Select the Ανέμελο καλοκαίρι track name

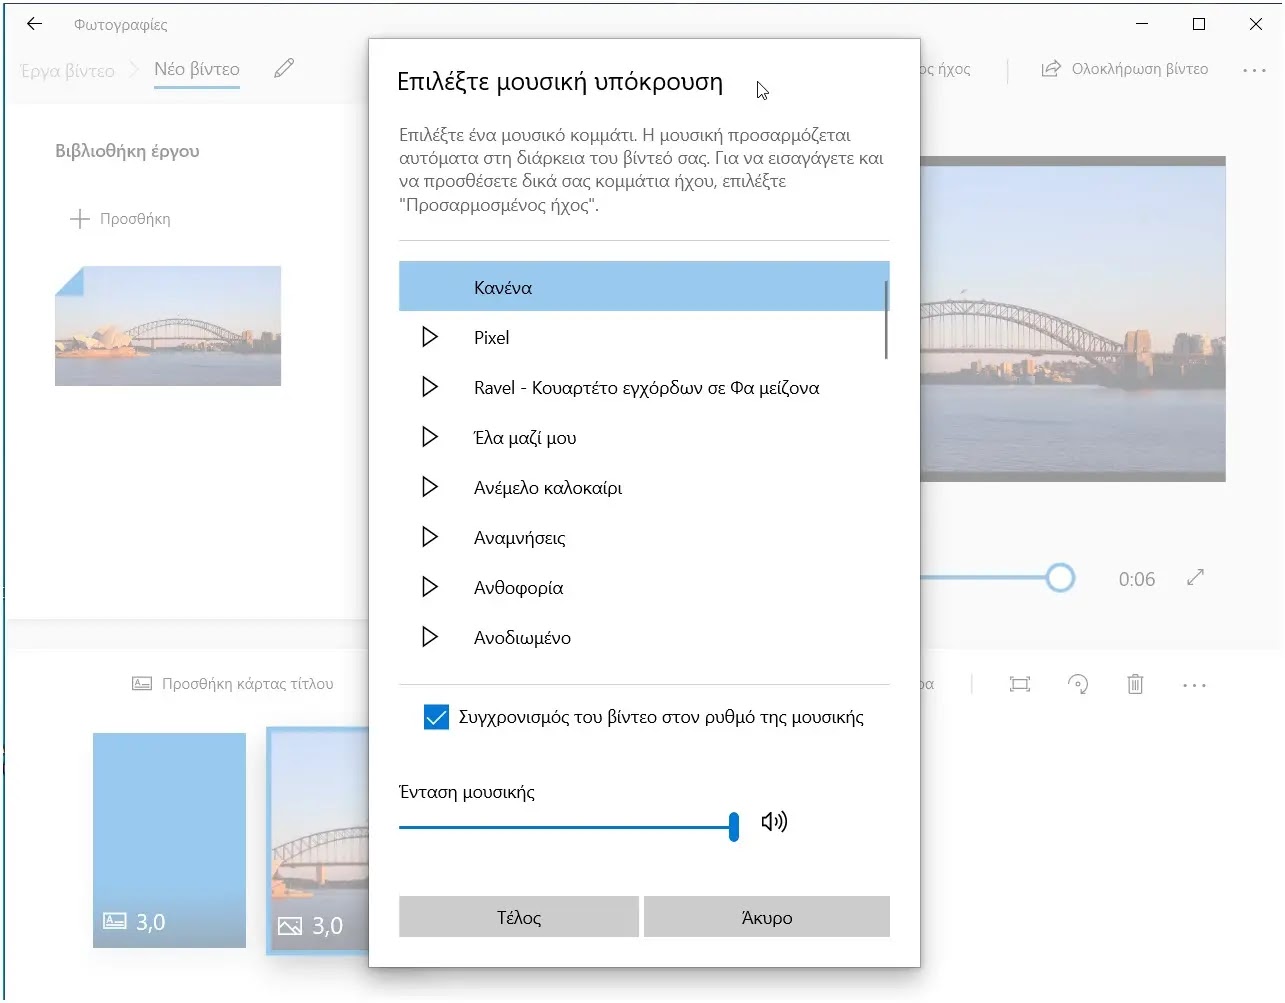pos(548,488)
